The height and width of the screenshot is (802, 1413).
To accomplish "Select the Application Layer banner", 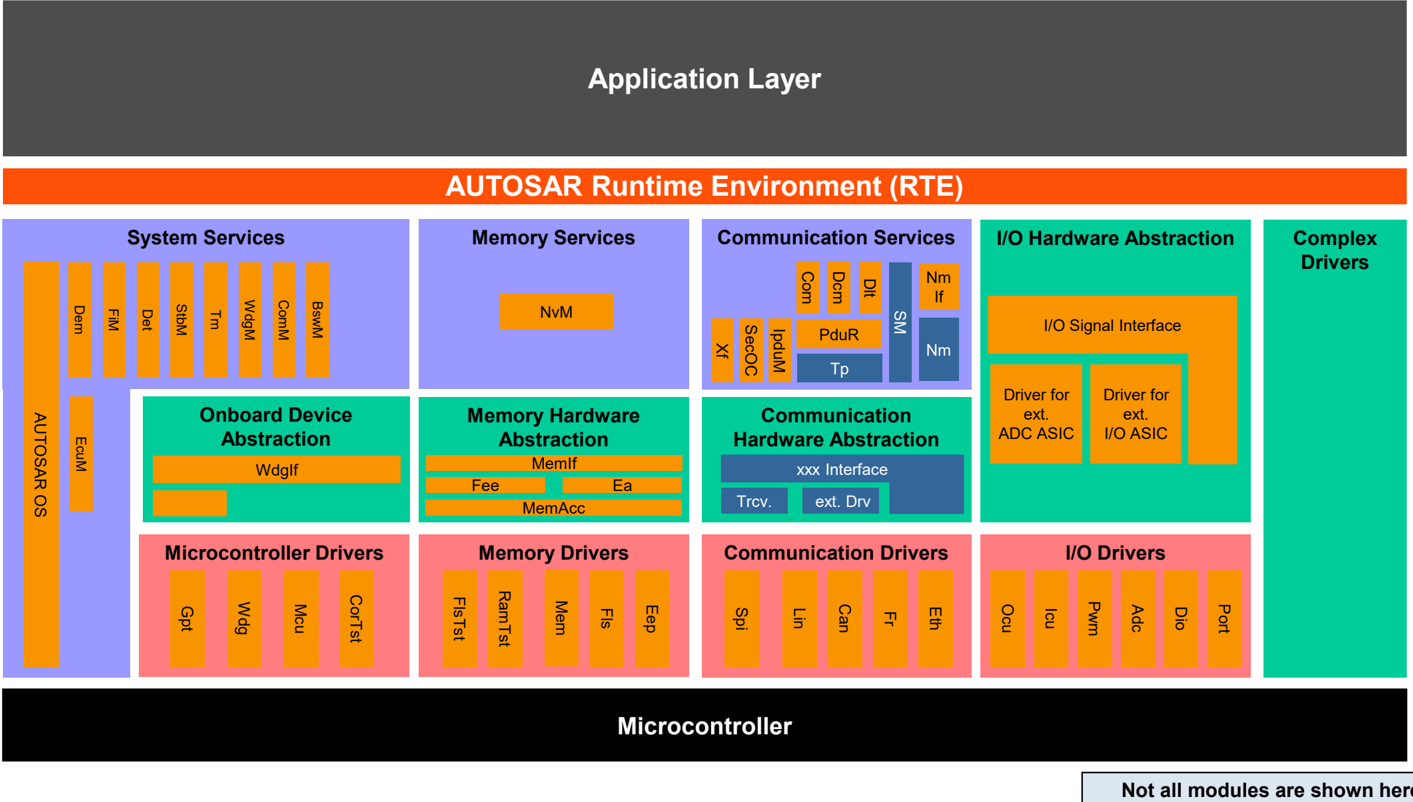I will 704,79.
